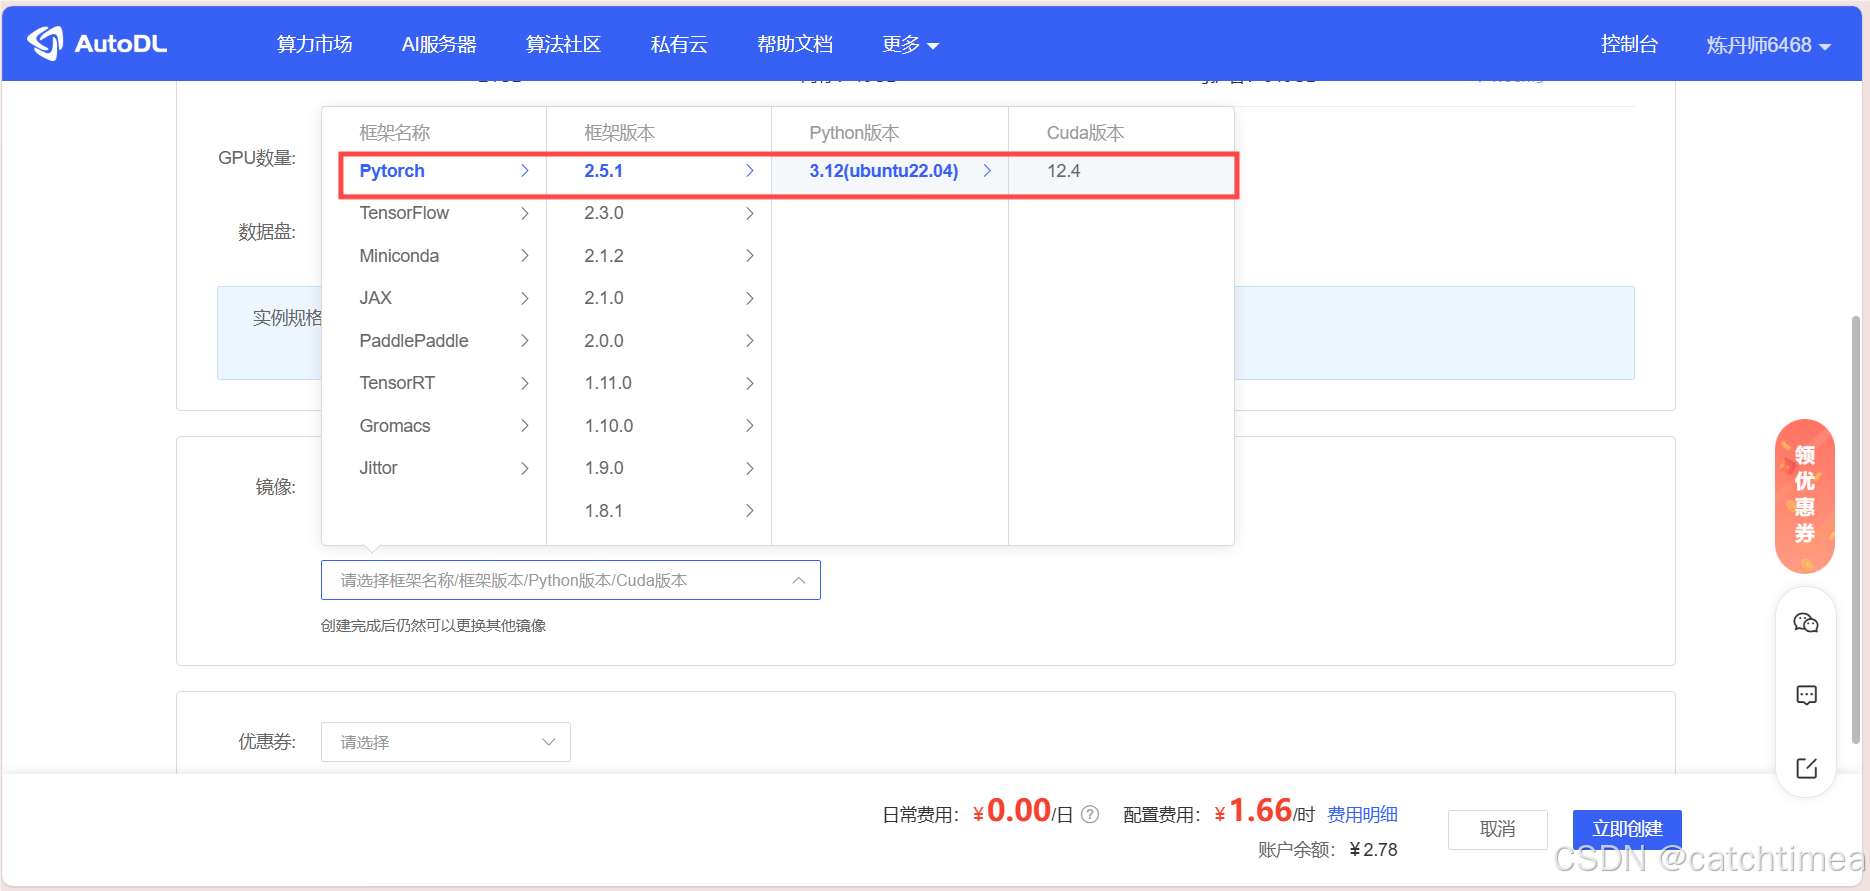
Task: Expand chevron next to JAX
Action: [525, 298]
